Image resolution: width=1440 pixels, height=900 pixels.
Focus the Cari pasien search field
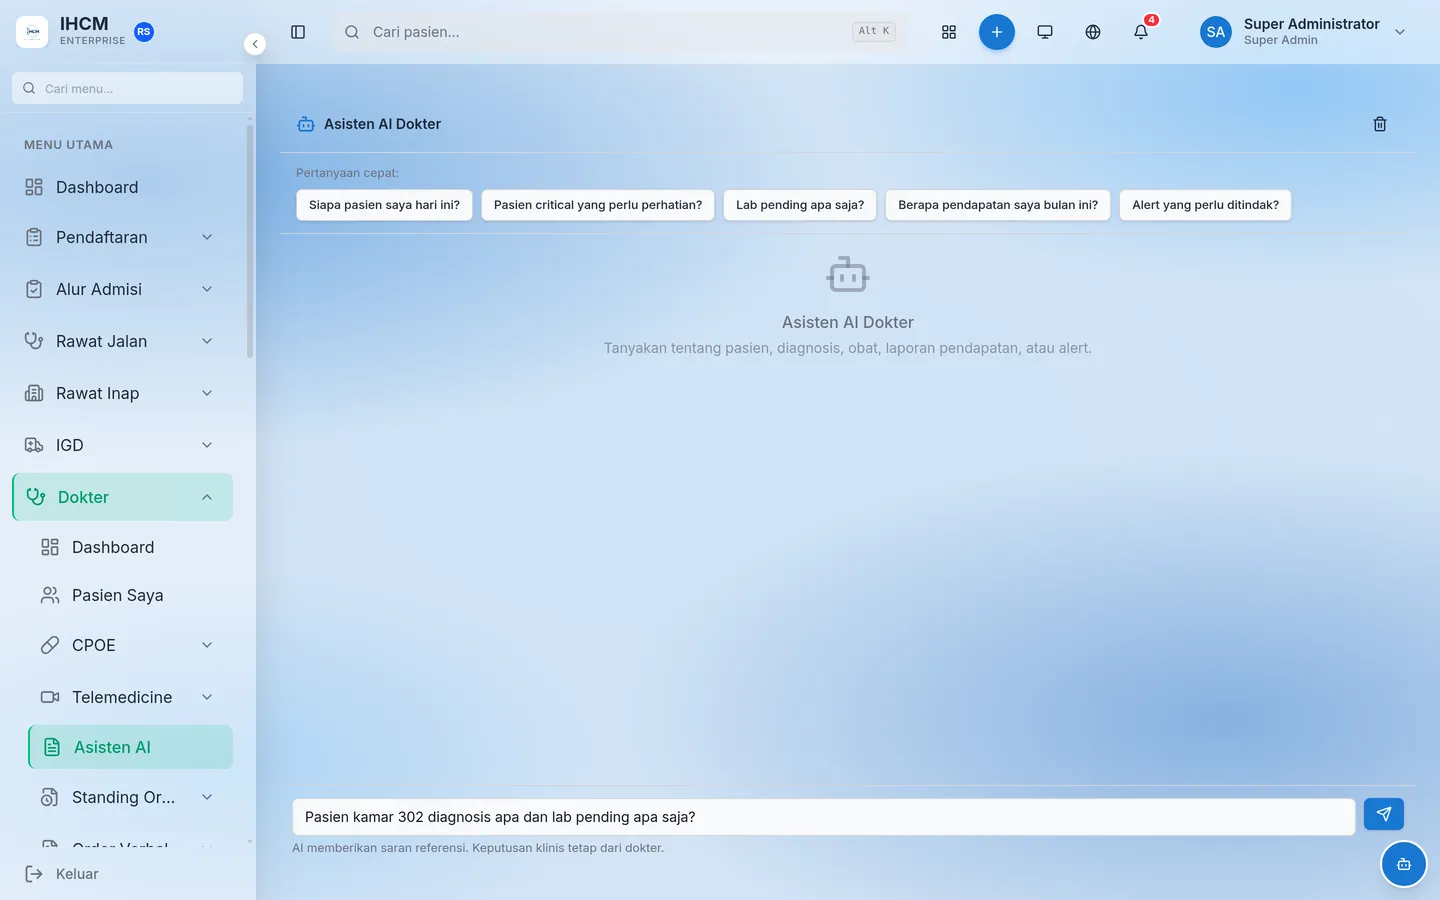[x=620, y=32]
